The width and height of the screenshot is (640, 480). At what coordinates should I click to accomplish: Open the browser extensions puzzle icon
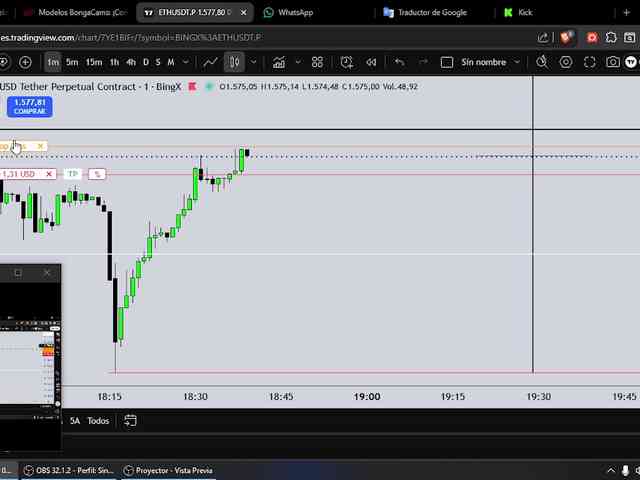(611, 38)
